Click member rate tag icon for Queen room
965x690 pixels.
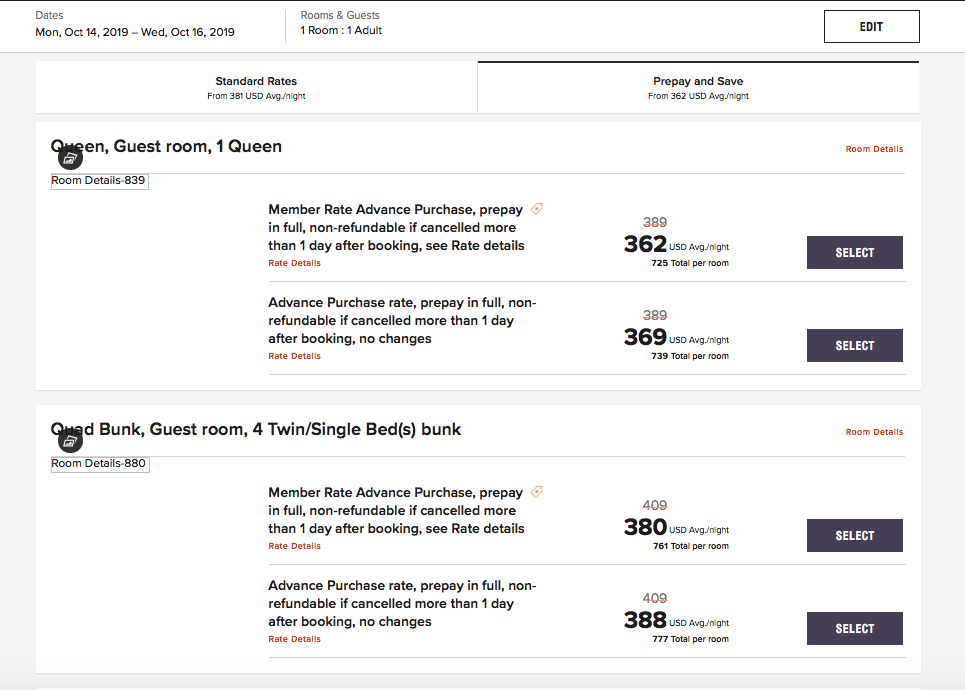(537, 209)
